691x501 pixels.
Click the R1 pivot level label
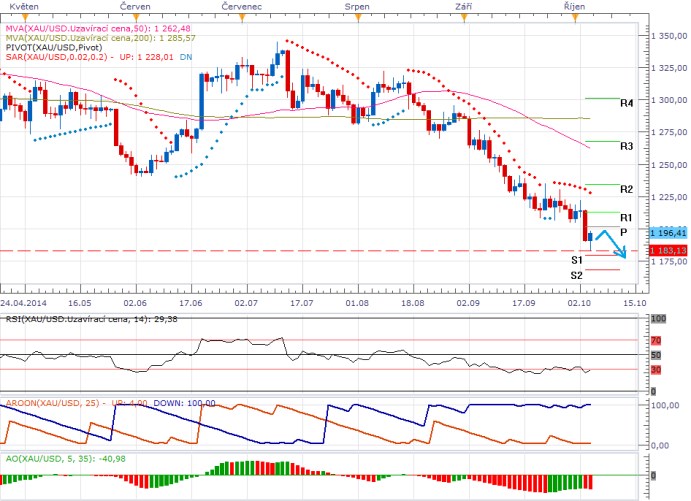tap(626, 217)
